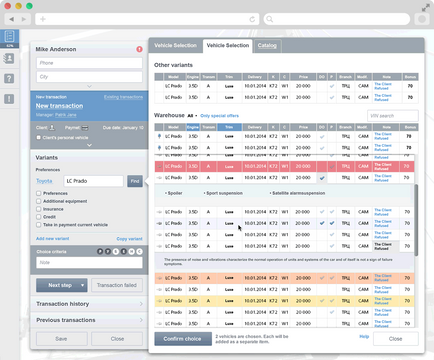The height and width of the screenshot is (360, 434).
Task: Check Client's personal vehicle
Action: [39, 137]
